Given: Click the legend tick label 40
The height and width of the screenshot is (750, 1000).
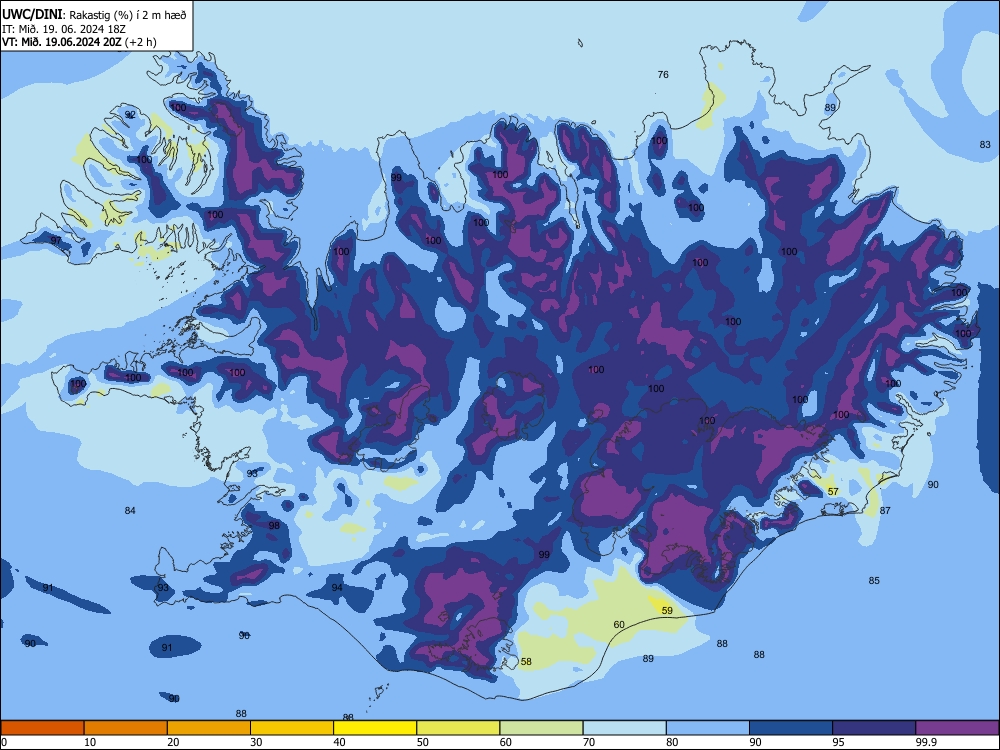Looking at the screenshot, I should [339, 742].
